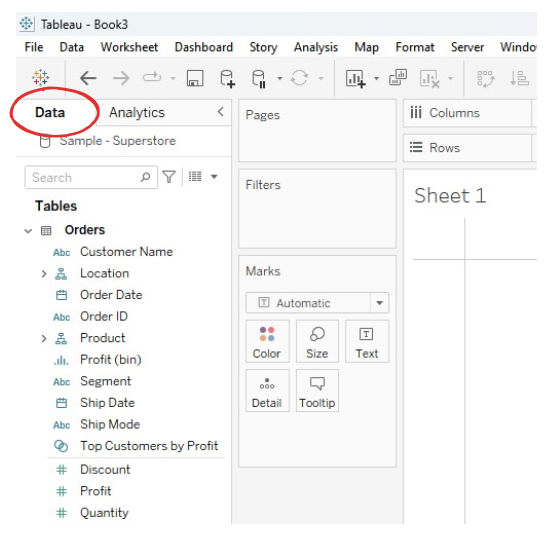The image size is (550, 549).
Task: Click the Duplicate sheet icon
Action: (x=398, y=78)
